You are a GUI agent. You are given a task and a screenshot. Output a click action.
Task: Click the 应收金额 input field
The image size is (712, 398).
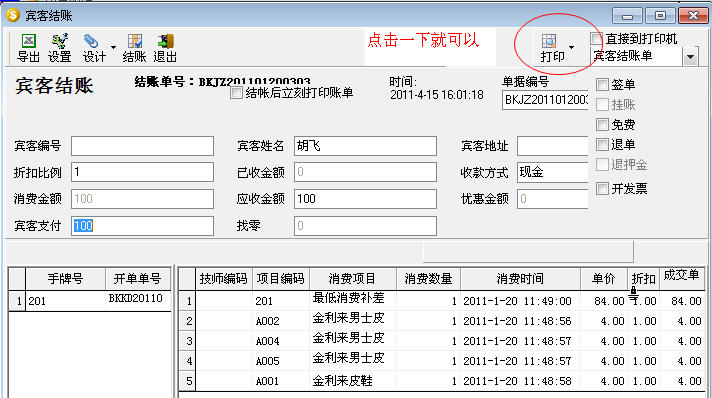365,199
